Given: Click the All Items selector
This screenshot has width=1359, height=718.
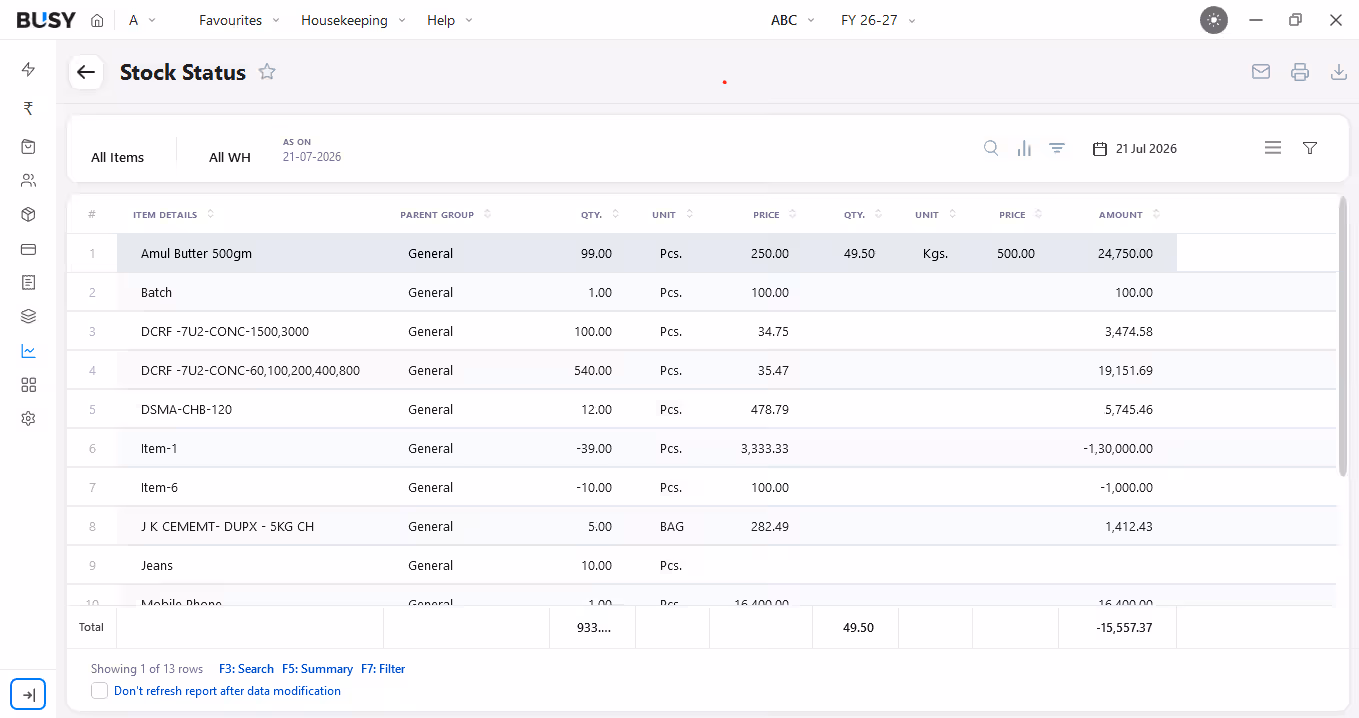Looking at the screenshot, I should (118, 157).
